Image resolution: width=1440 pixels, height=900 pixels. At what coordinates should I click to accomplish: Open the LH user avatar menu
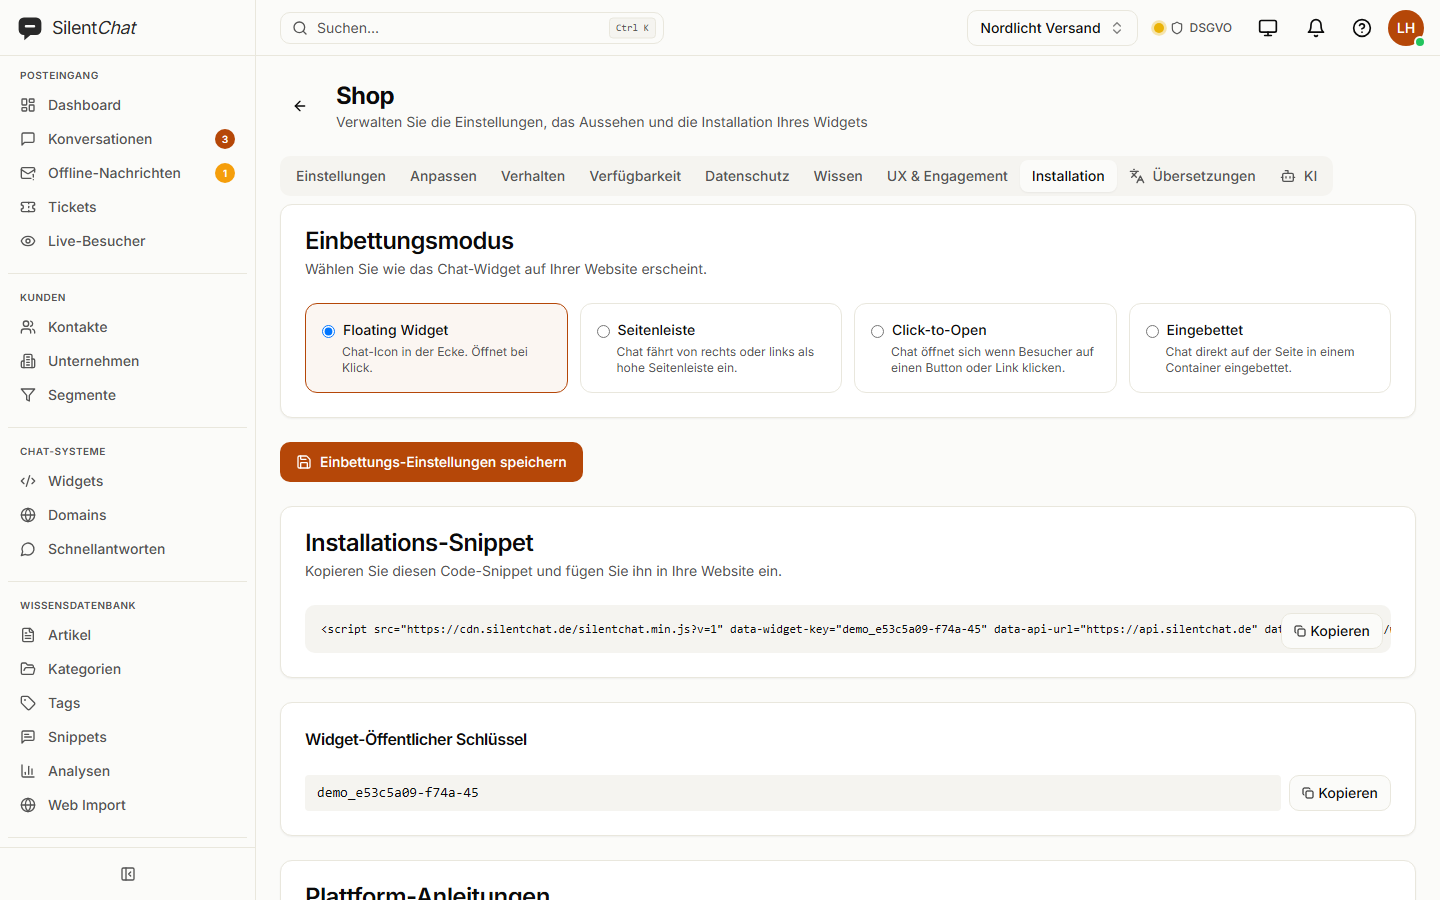coord(1406,28)
